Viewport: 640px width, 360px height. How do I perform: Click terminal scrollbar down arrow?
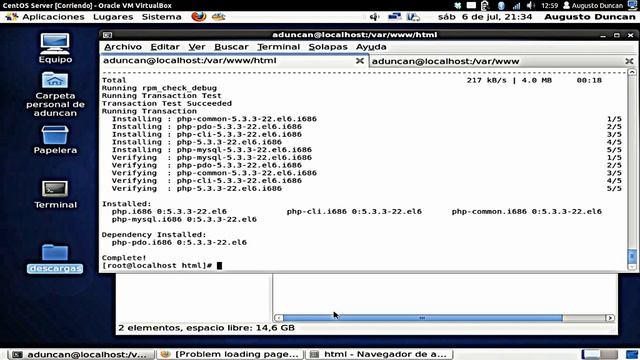[x=631, y=267]
